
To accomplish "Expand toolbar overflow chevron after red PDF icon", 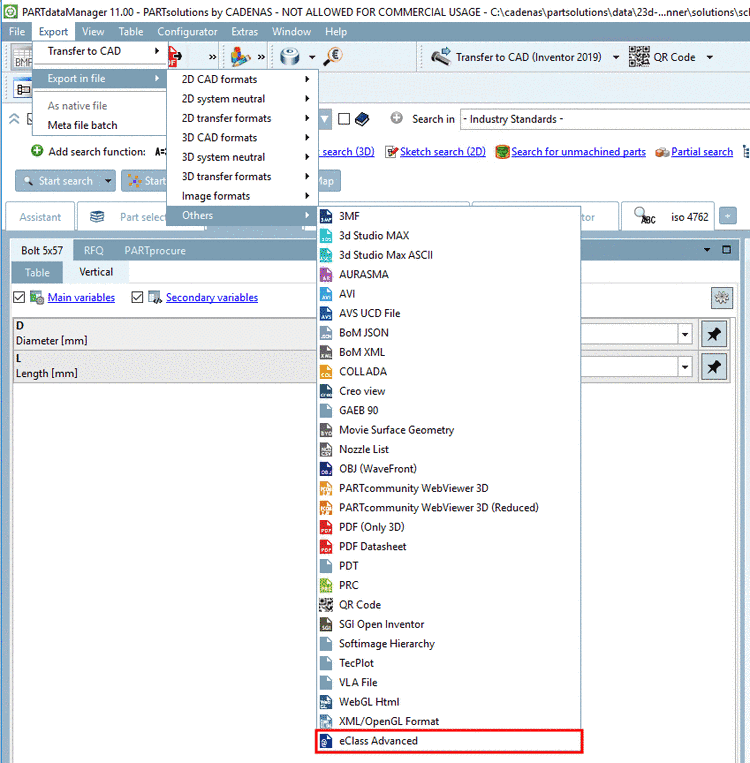I will click(212, 57).
